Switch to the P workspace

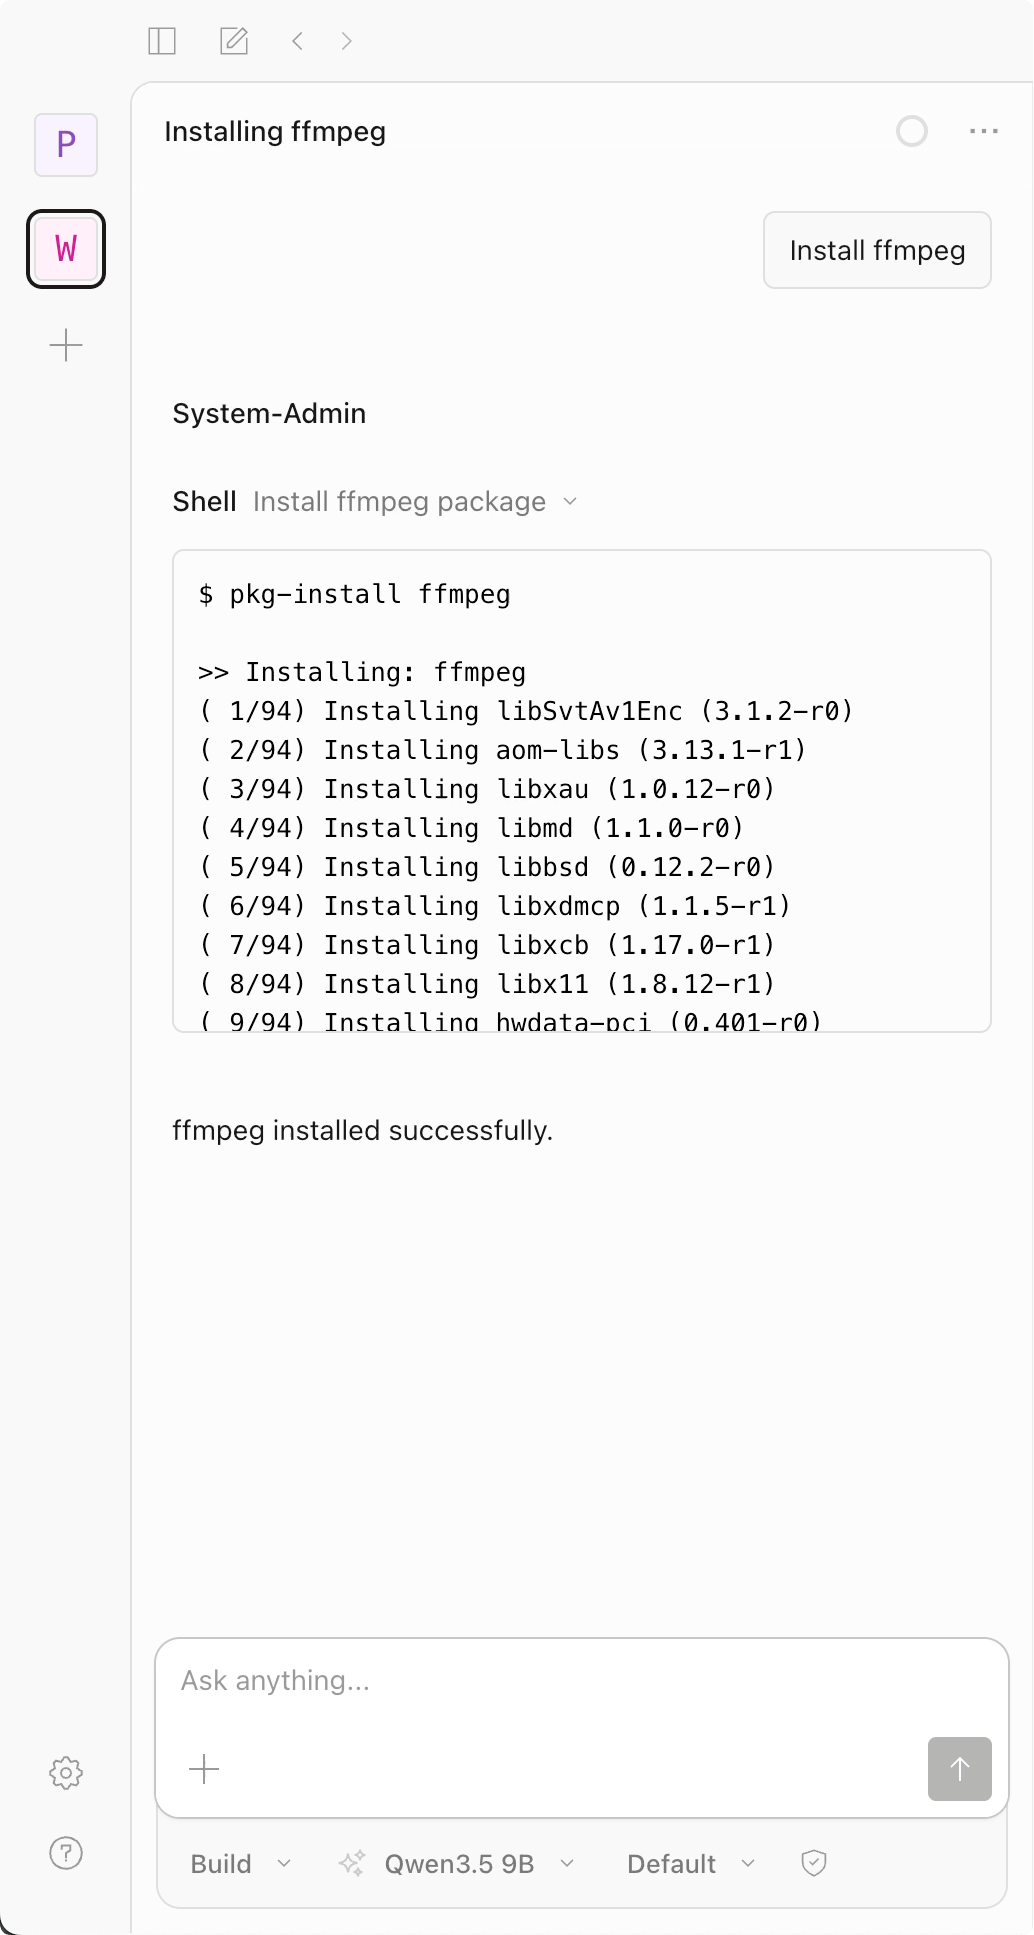65,146
